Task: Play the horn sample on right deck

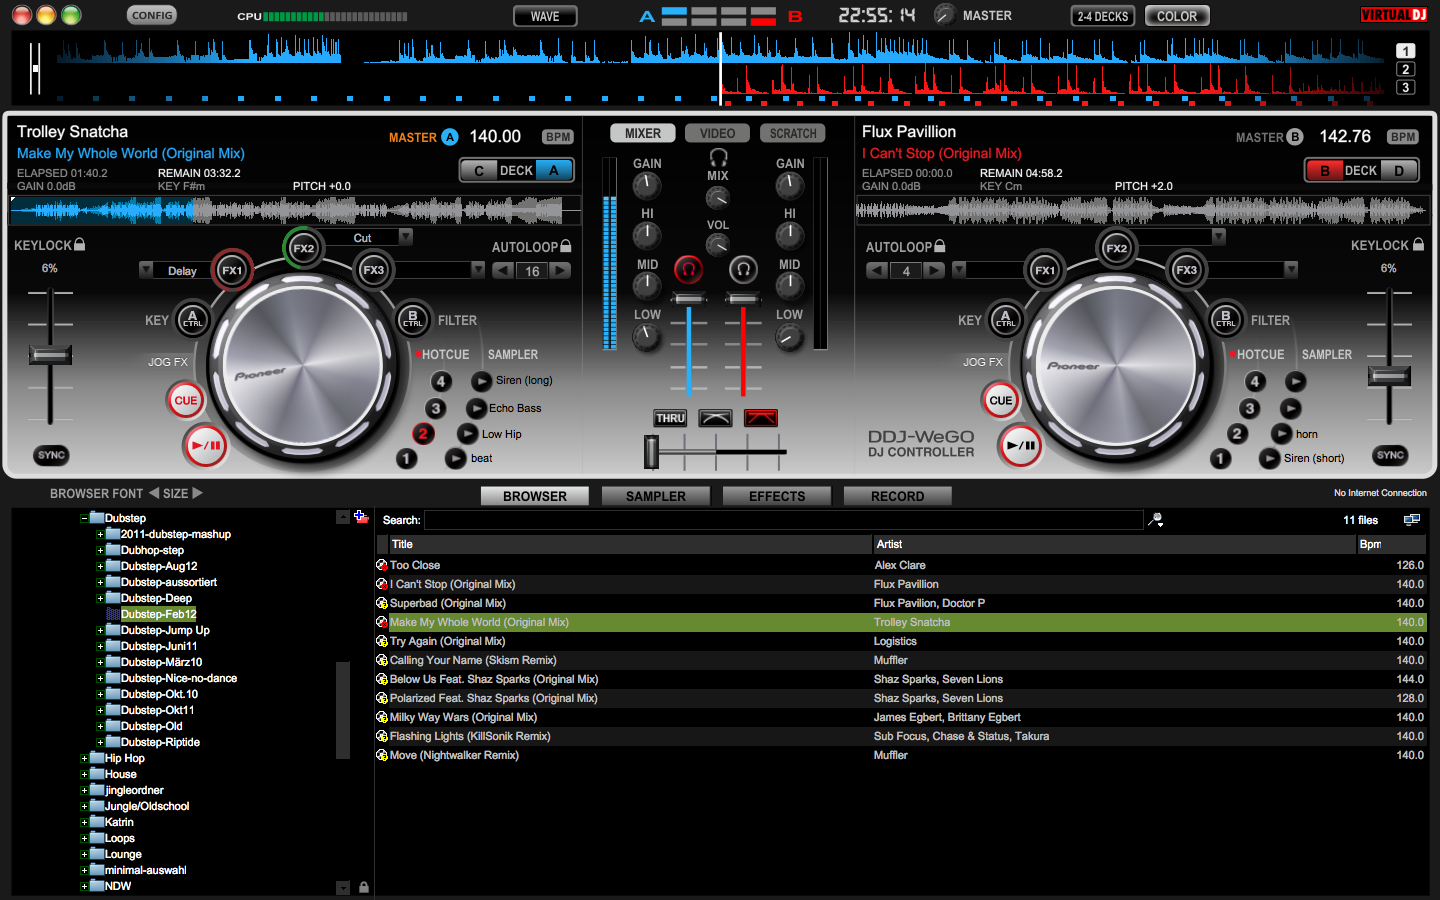Action: (1281, 434)
